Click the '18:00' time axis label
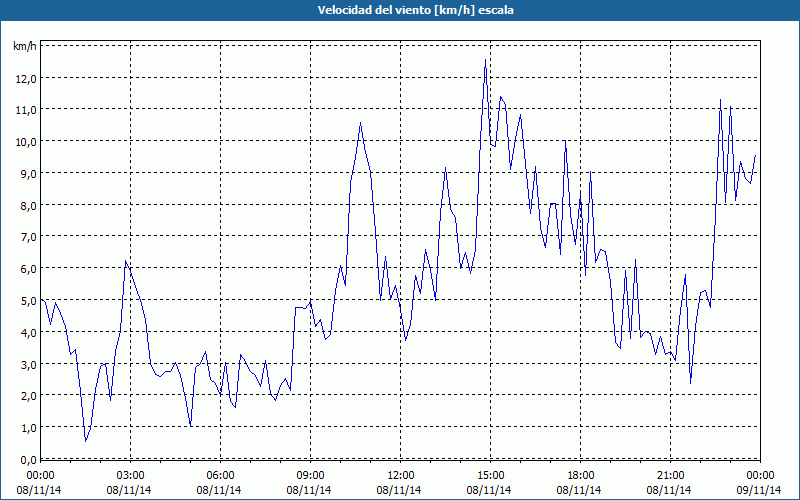 click(581, 476)
